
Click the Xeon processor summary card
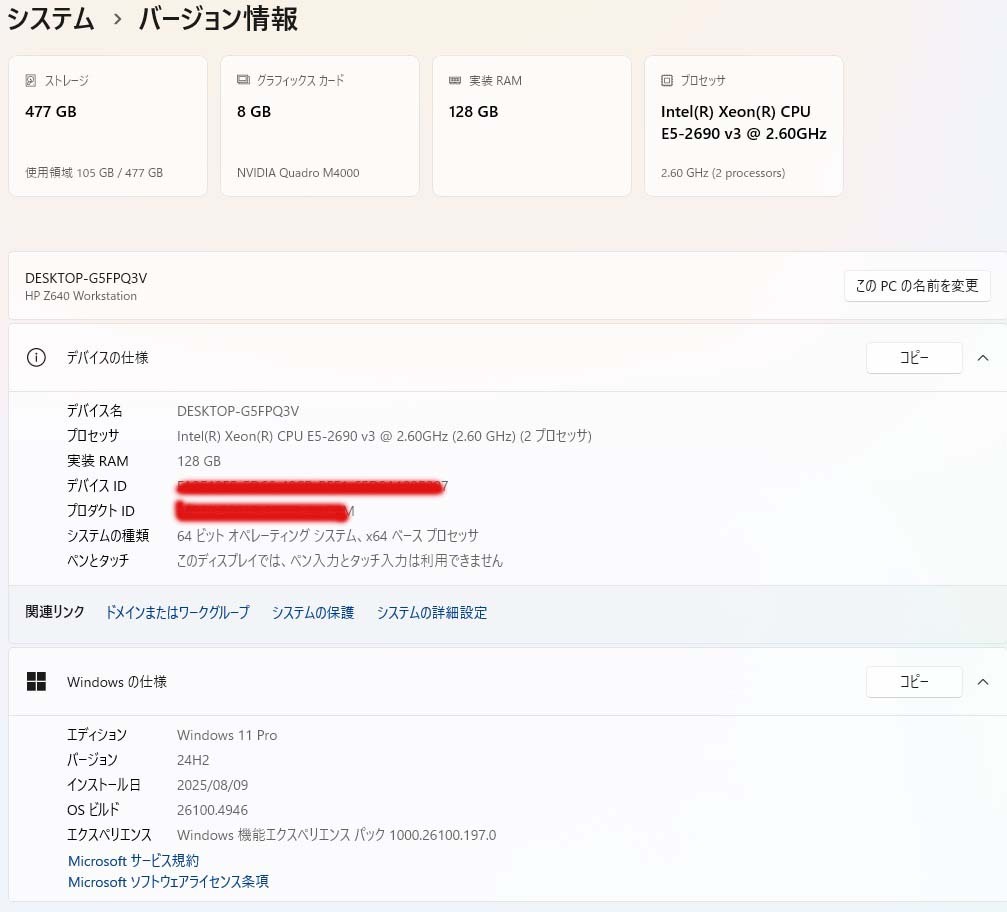tap(743, 125)
